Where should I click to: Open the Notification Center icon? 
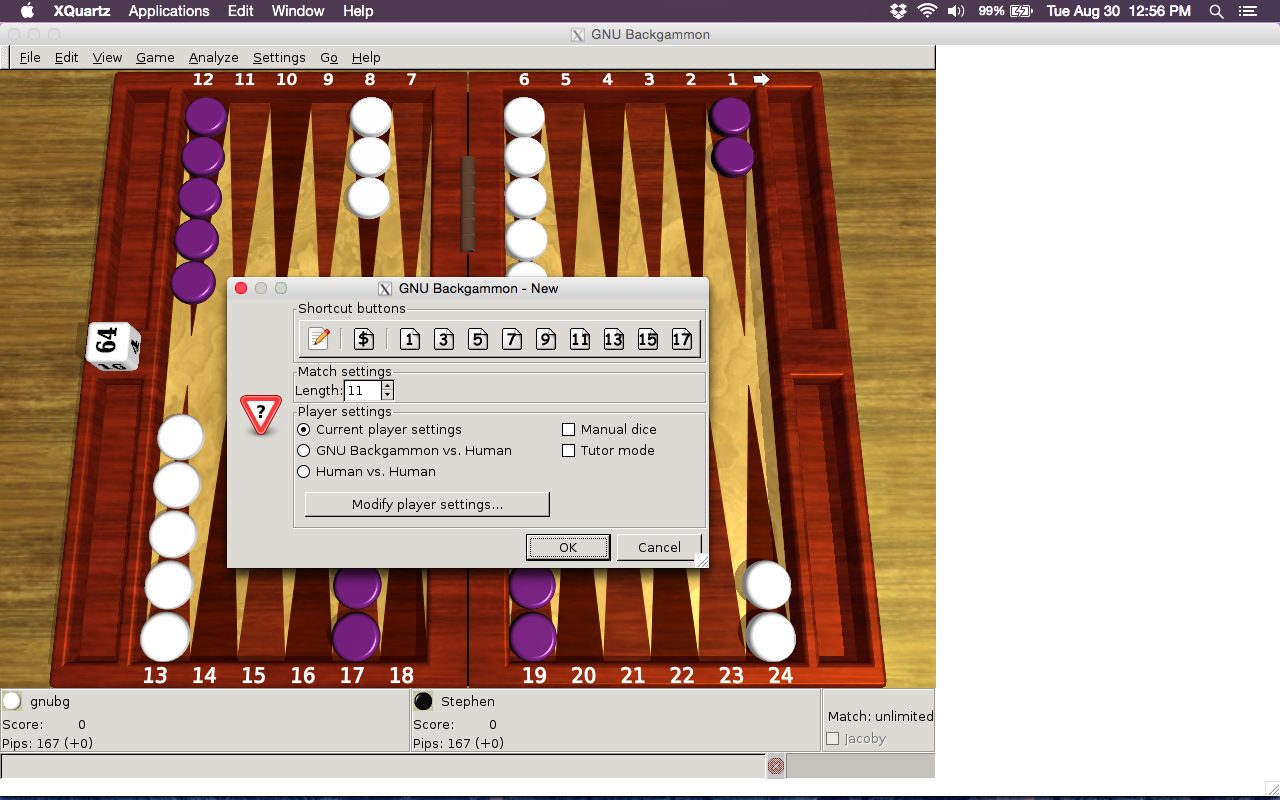1247,11
